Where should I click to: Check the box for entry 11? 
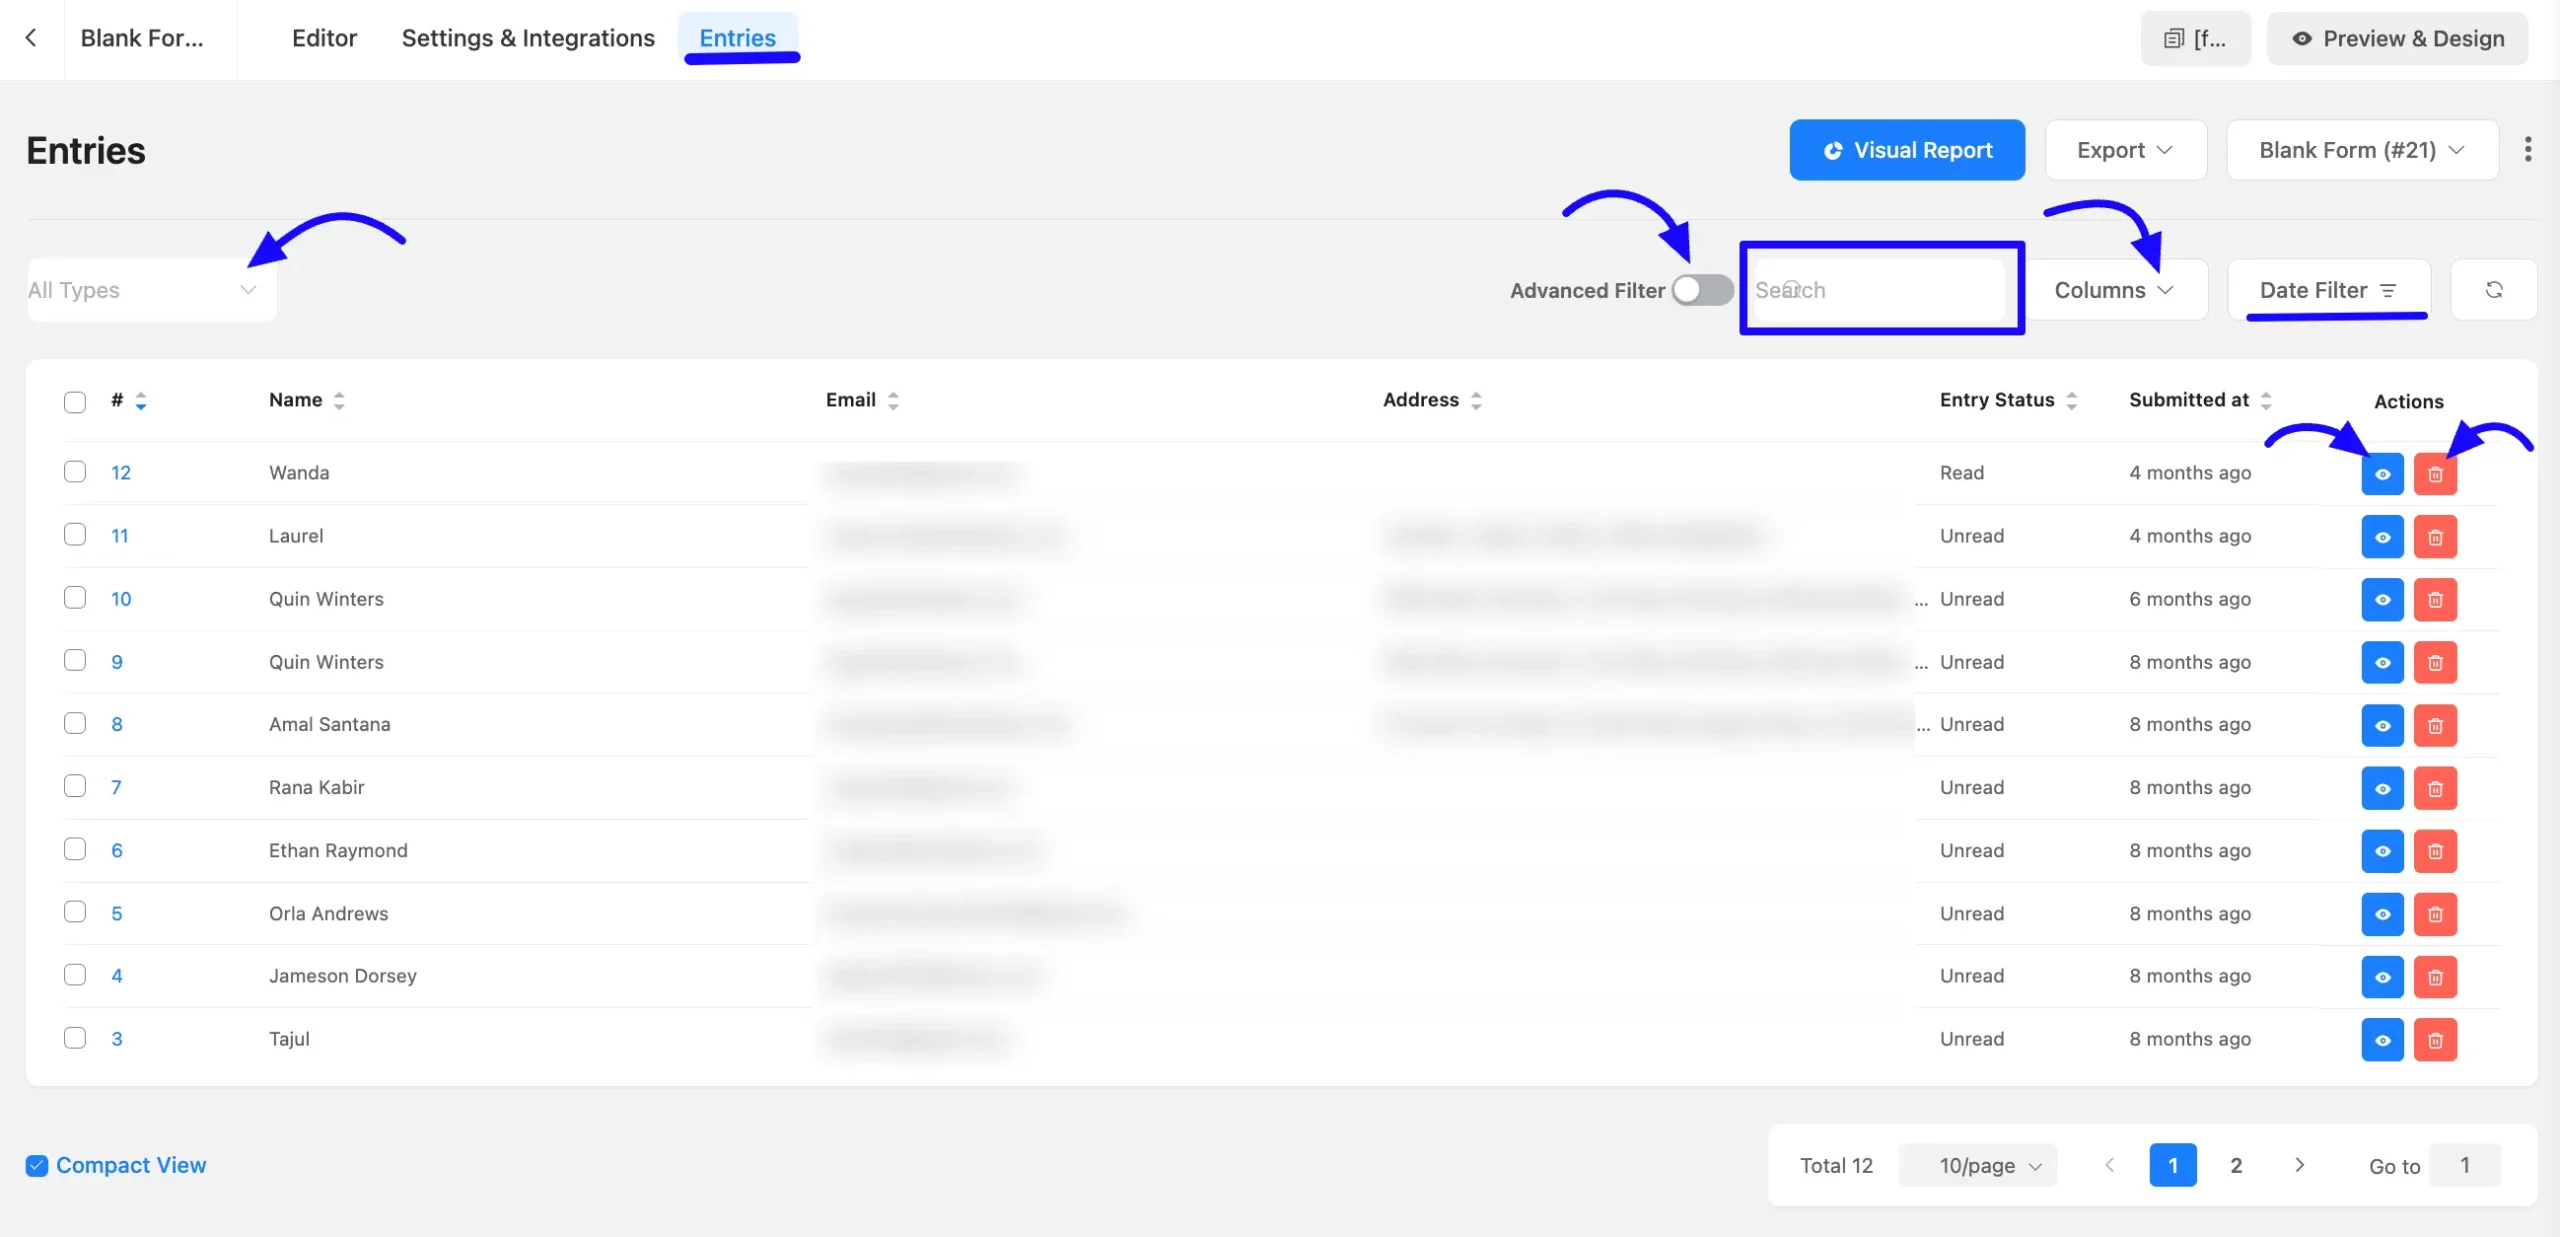click(75, 534)
